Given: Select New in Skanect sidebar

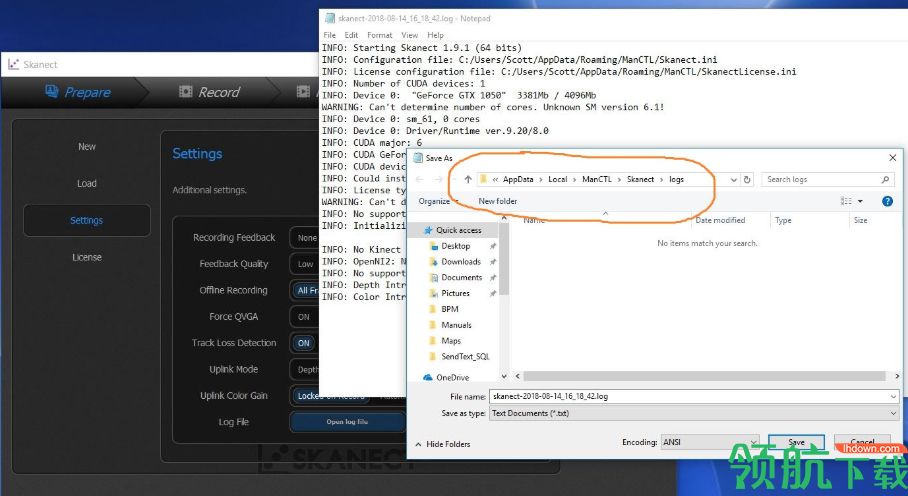Looking at the screenshot, I should pos(87,146).
